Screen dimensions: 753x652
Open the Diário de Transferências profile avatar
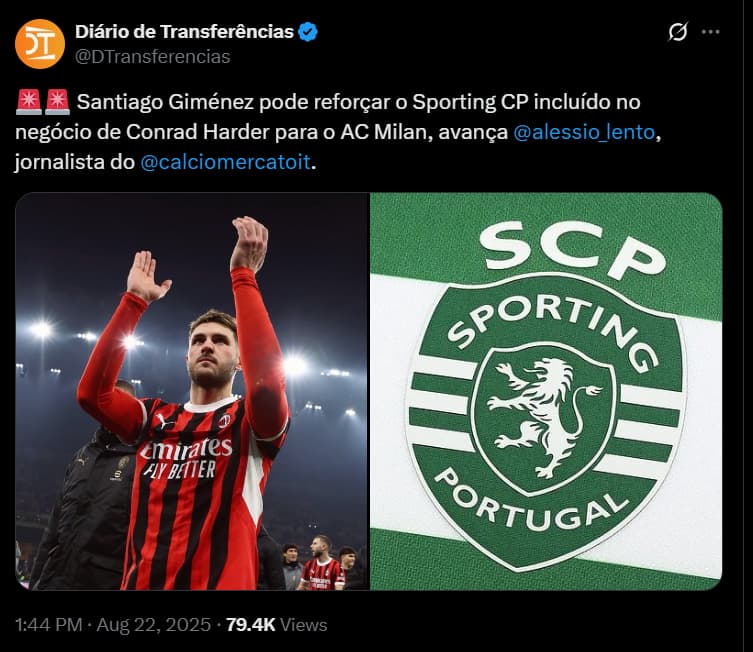(40, 44)
